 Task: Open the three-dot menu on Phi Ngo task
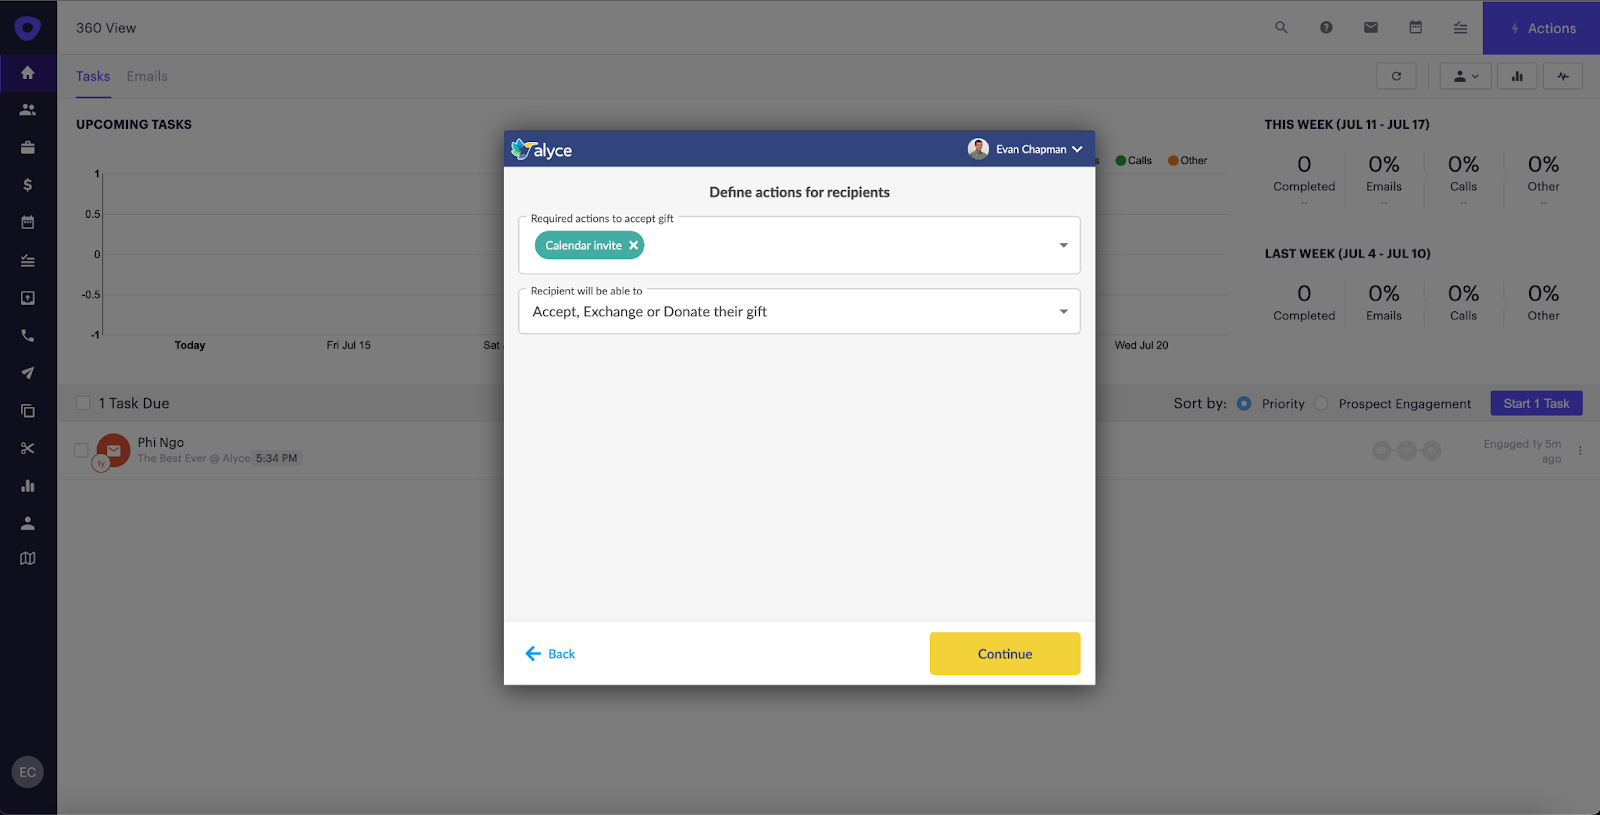(x=1580, y=451)
